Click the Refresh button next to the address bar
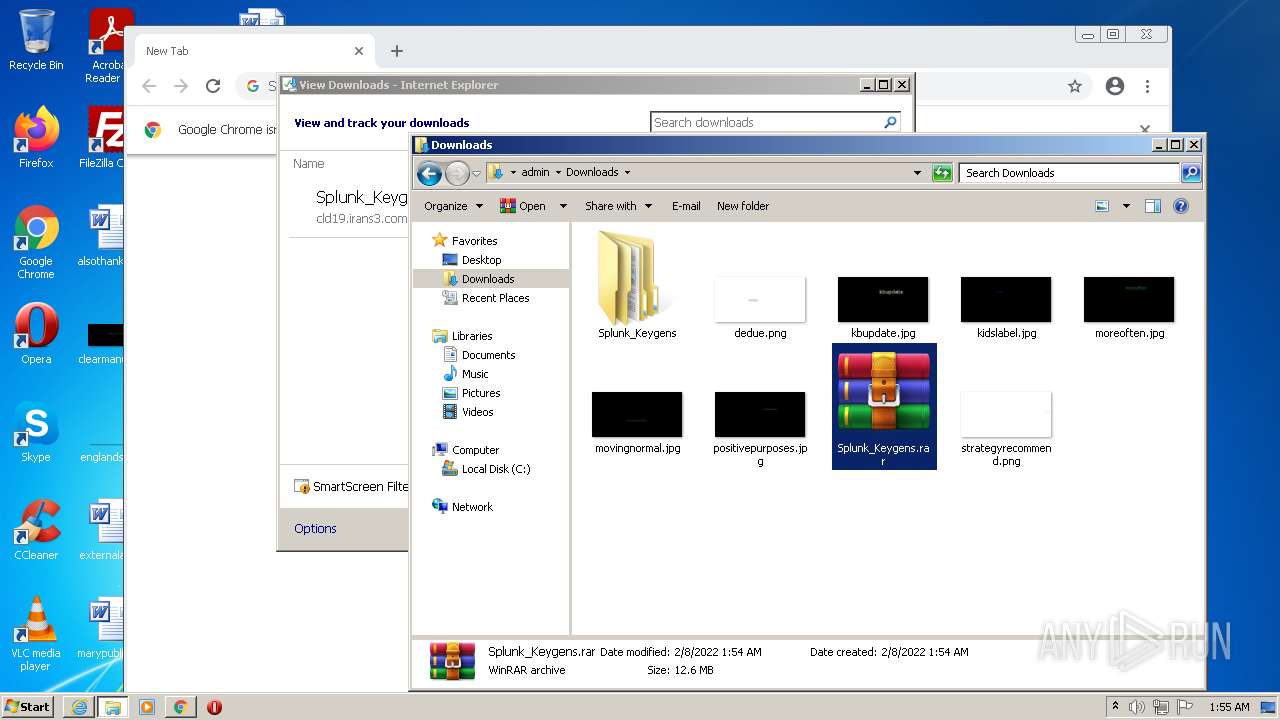This screenshot has height=720, width=1280. tap(942, 173)
